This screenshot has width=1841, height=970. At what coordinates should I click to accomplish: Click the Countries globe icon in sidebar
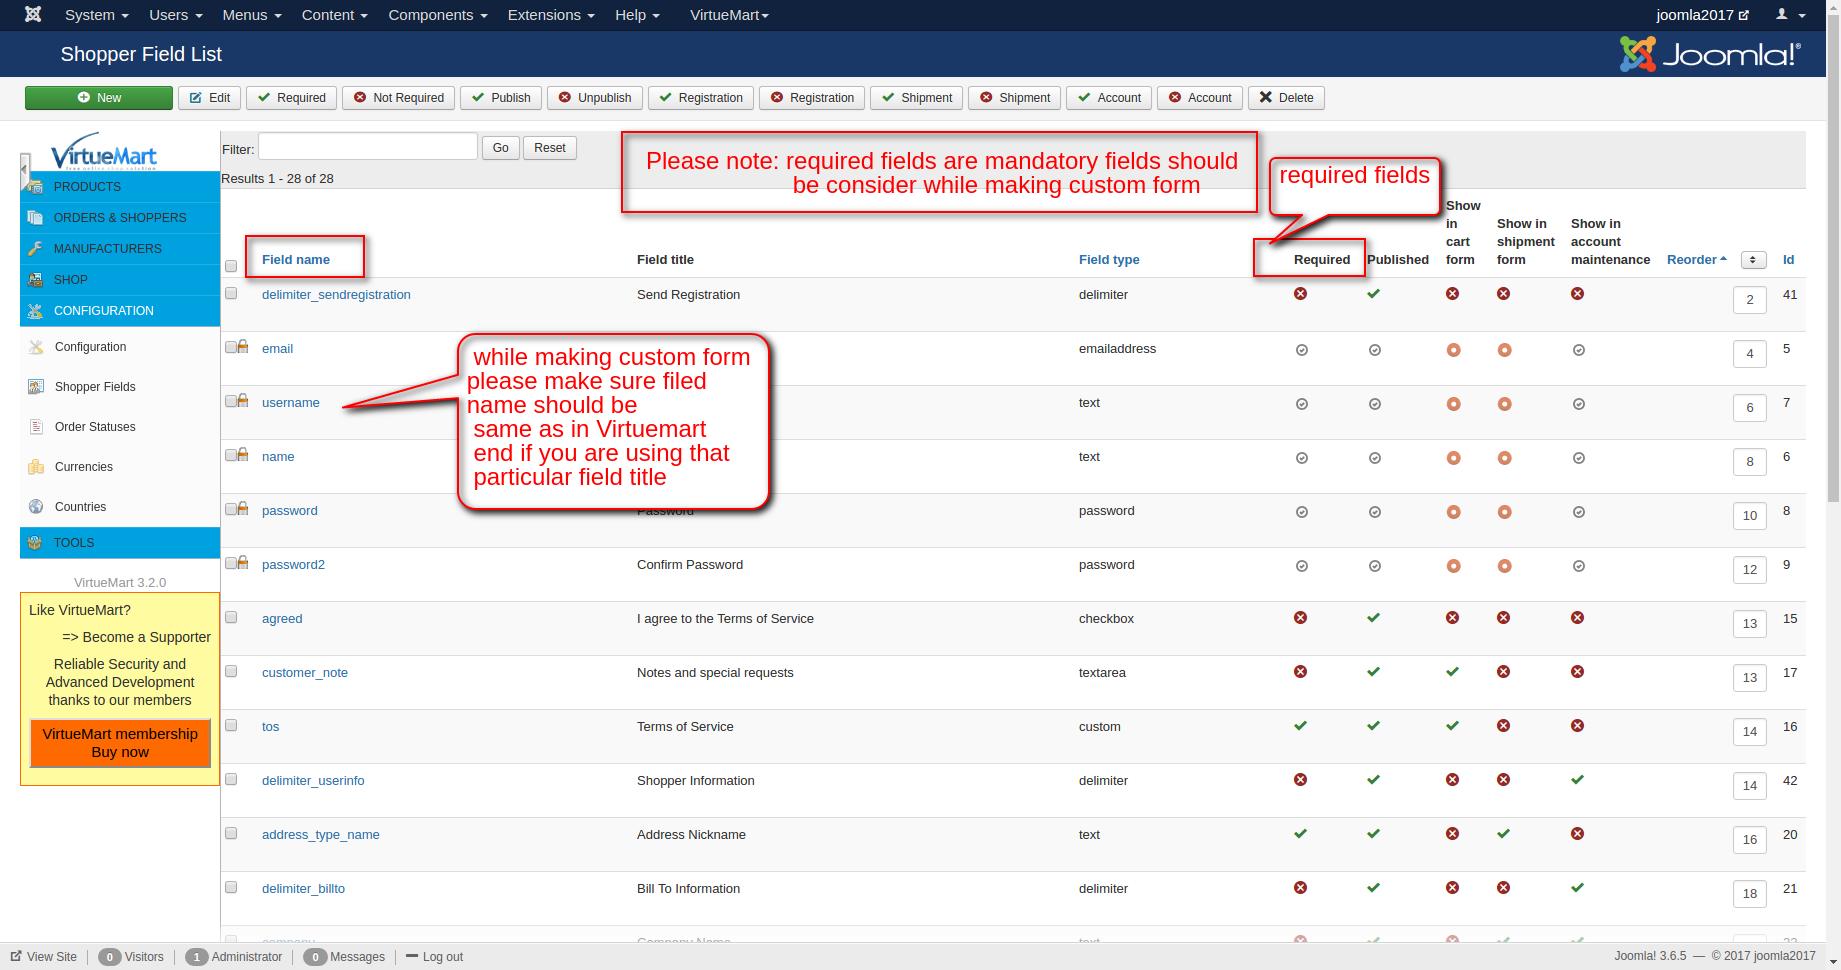(36, 507)
